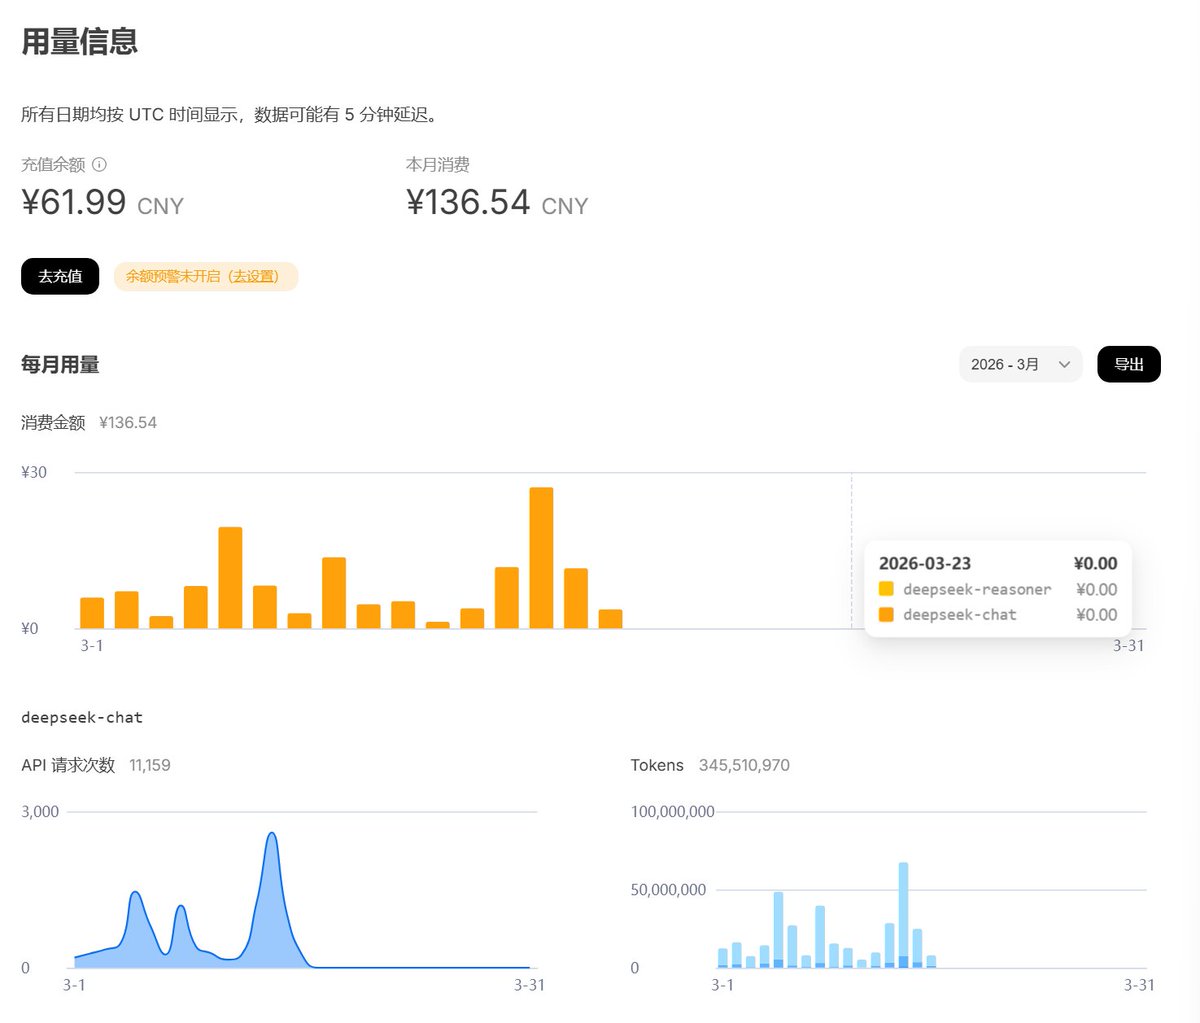
Task: Click the 本月消费 label
Action: coord(438,165)
